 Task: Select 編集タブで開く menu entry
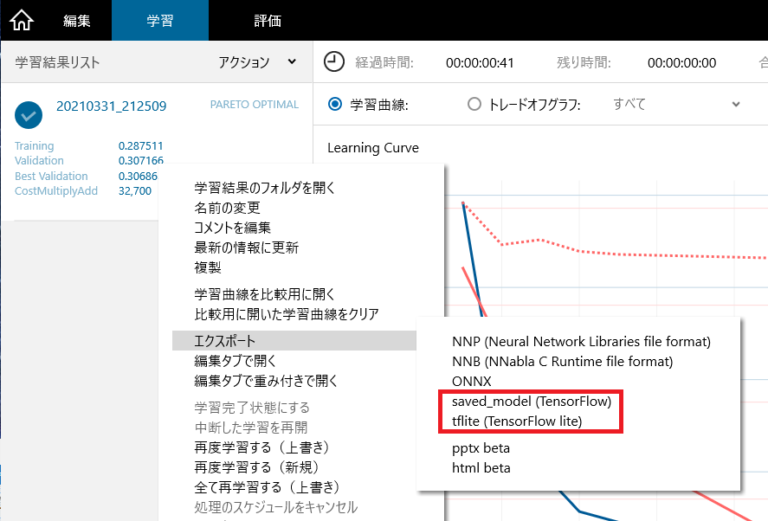point(235,361)
